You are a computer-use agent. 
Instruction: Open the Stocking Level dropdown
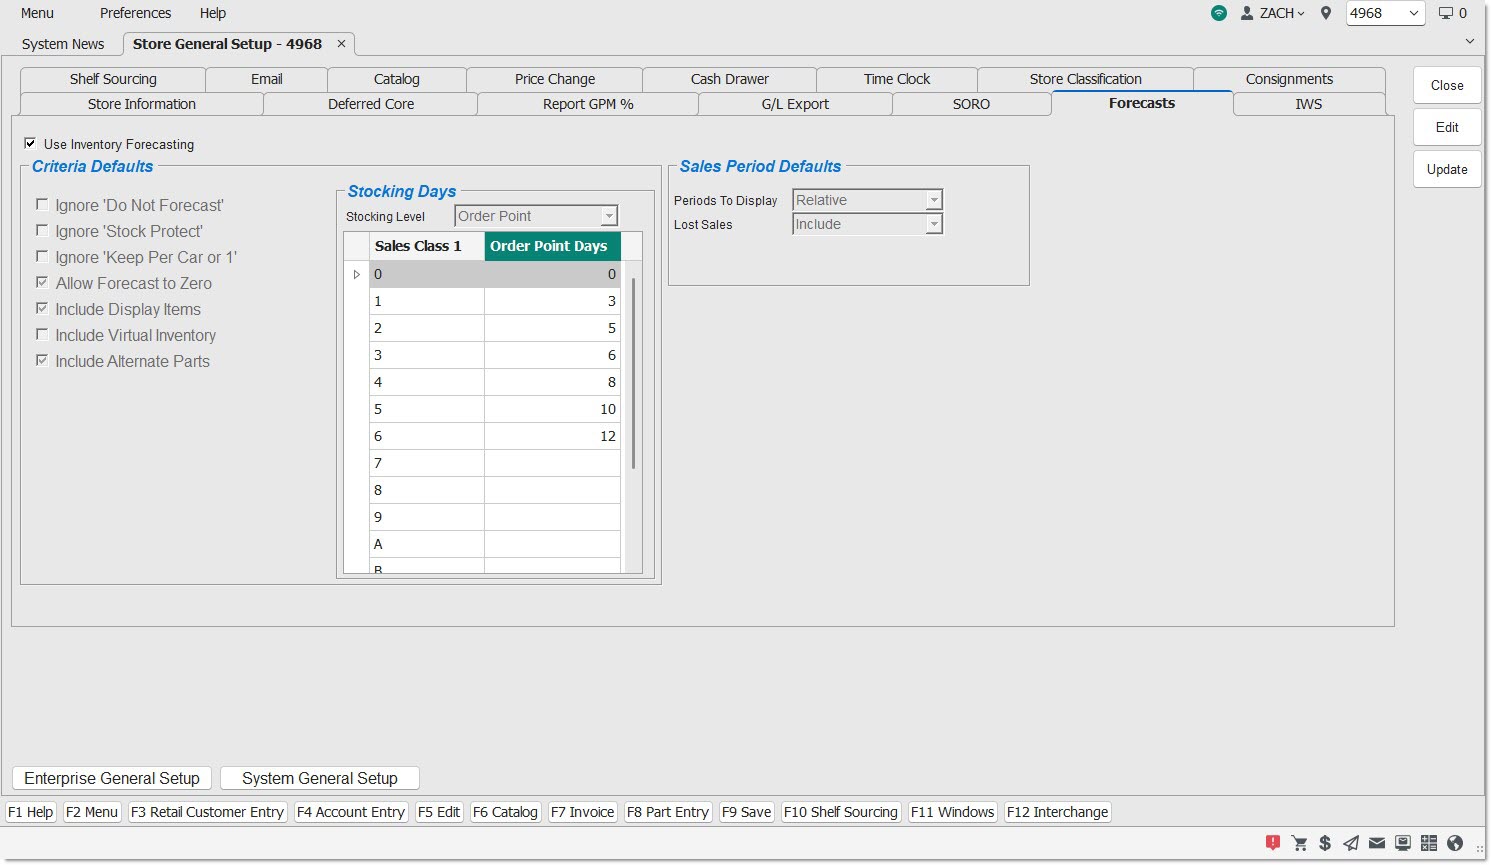point(608,216)
